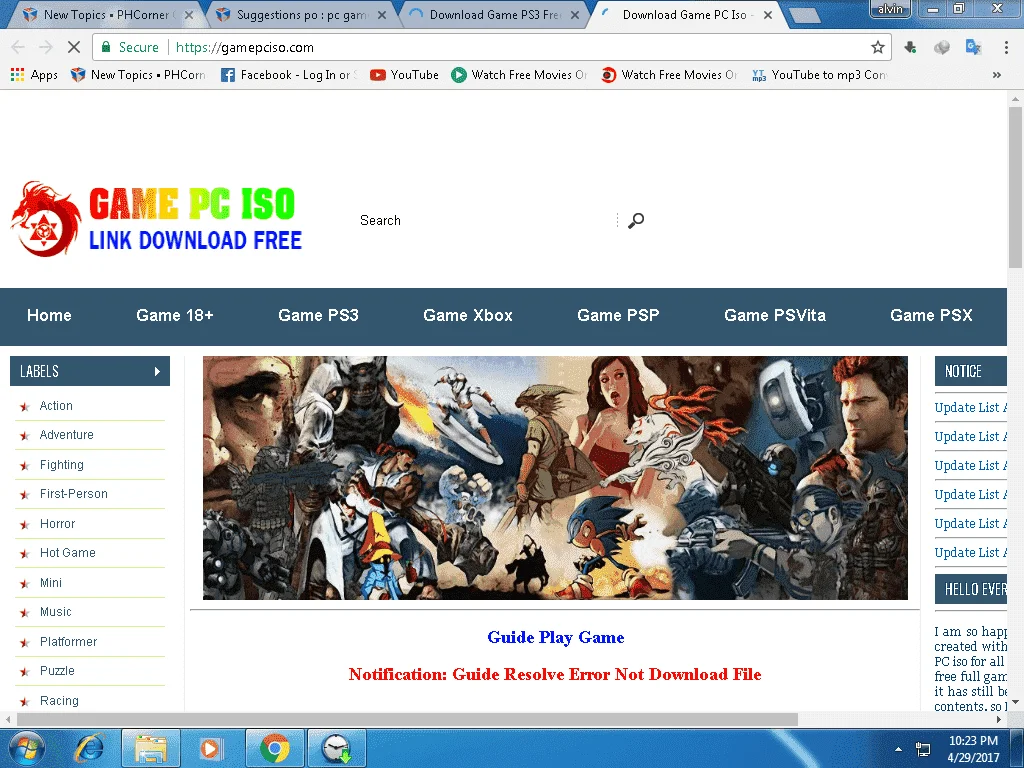Click the top Update List notice link
This screenshot has width=1024, height=768.
[x=970, y=408]
